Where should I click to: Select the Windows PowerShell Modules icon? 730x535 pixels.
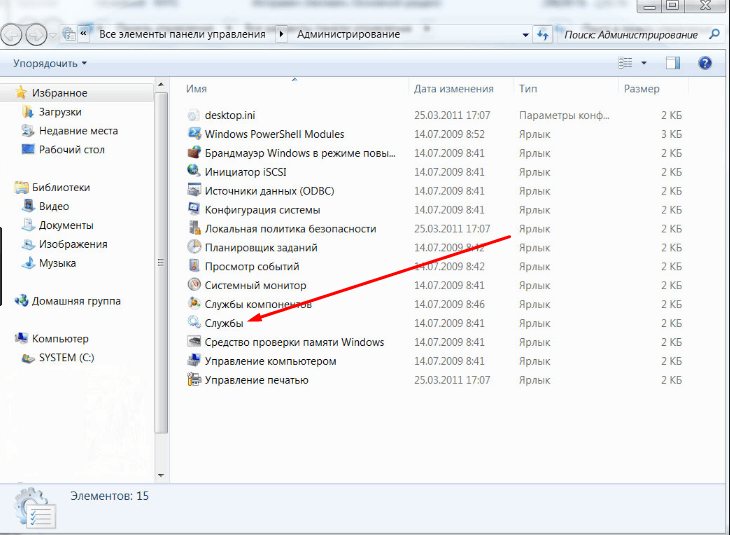(194, 134)
